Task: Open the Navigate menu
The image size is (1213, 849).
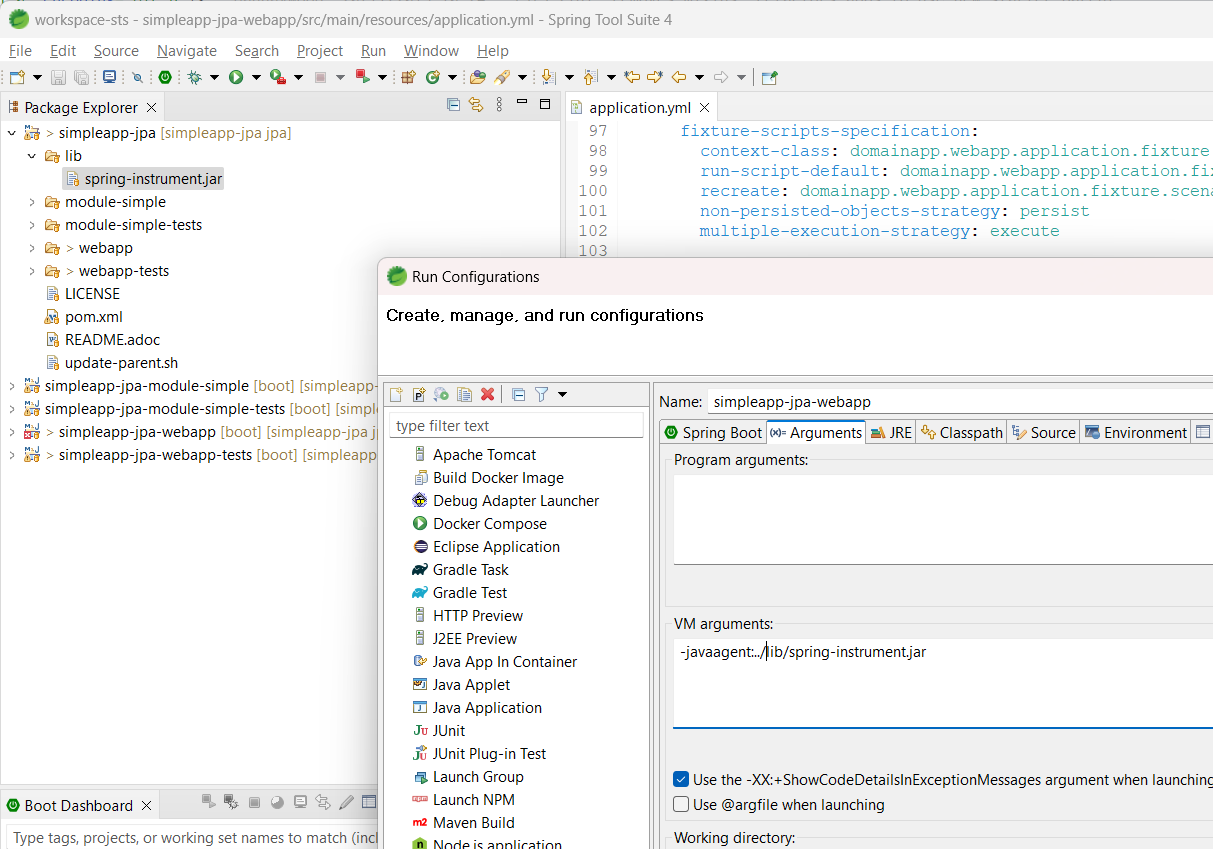Action: click(186, 51)
